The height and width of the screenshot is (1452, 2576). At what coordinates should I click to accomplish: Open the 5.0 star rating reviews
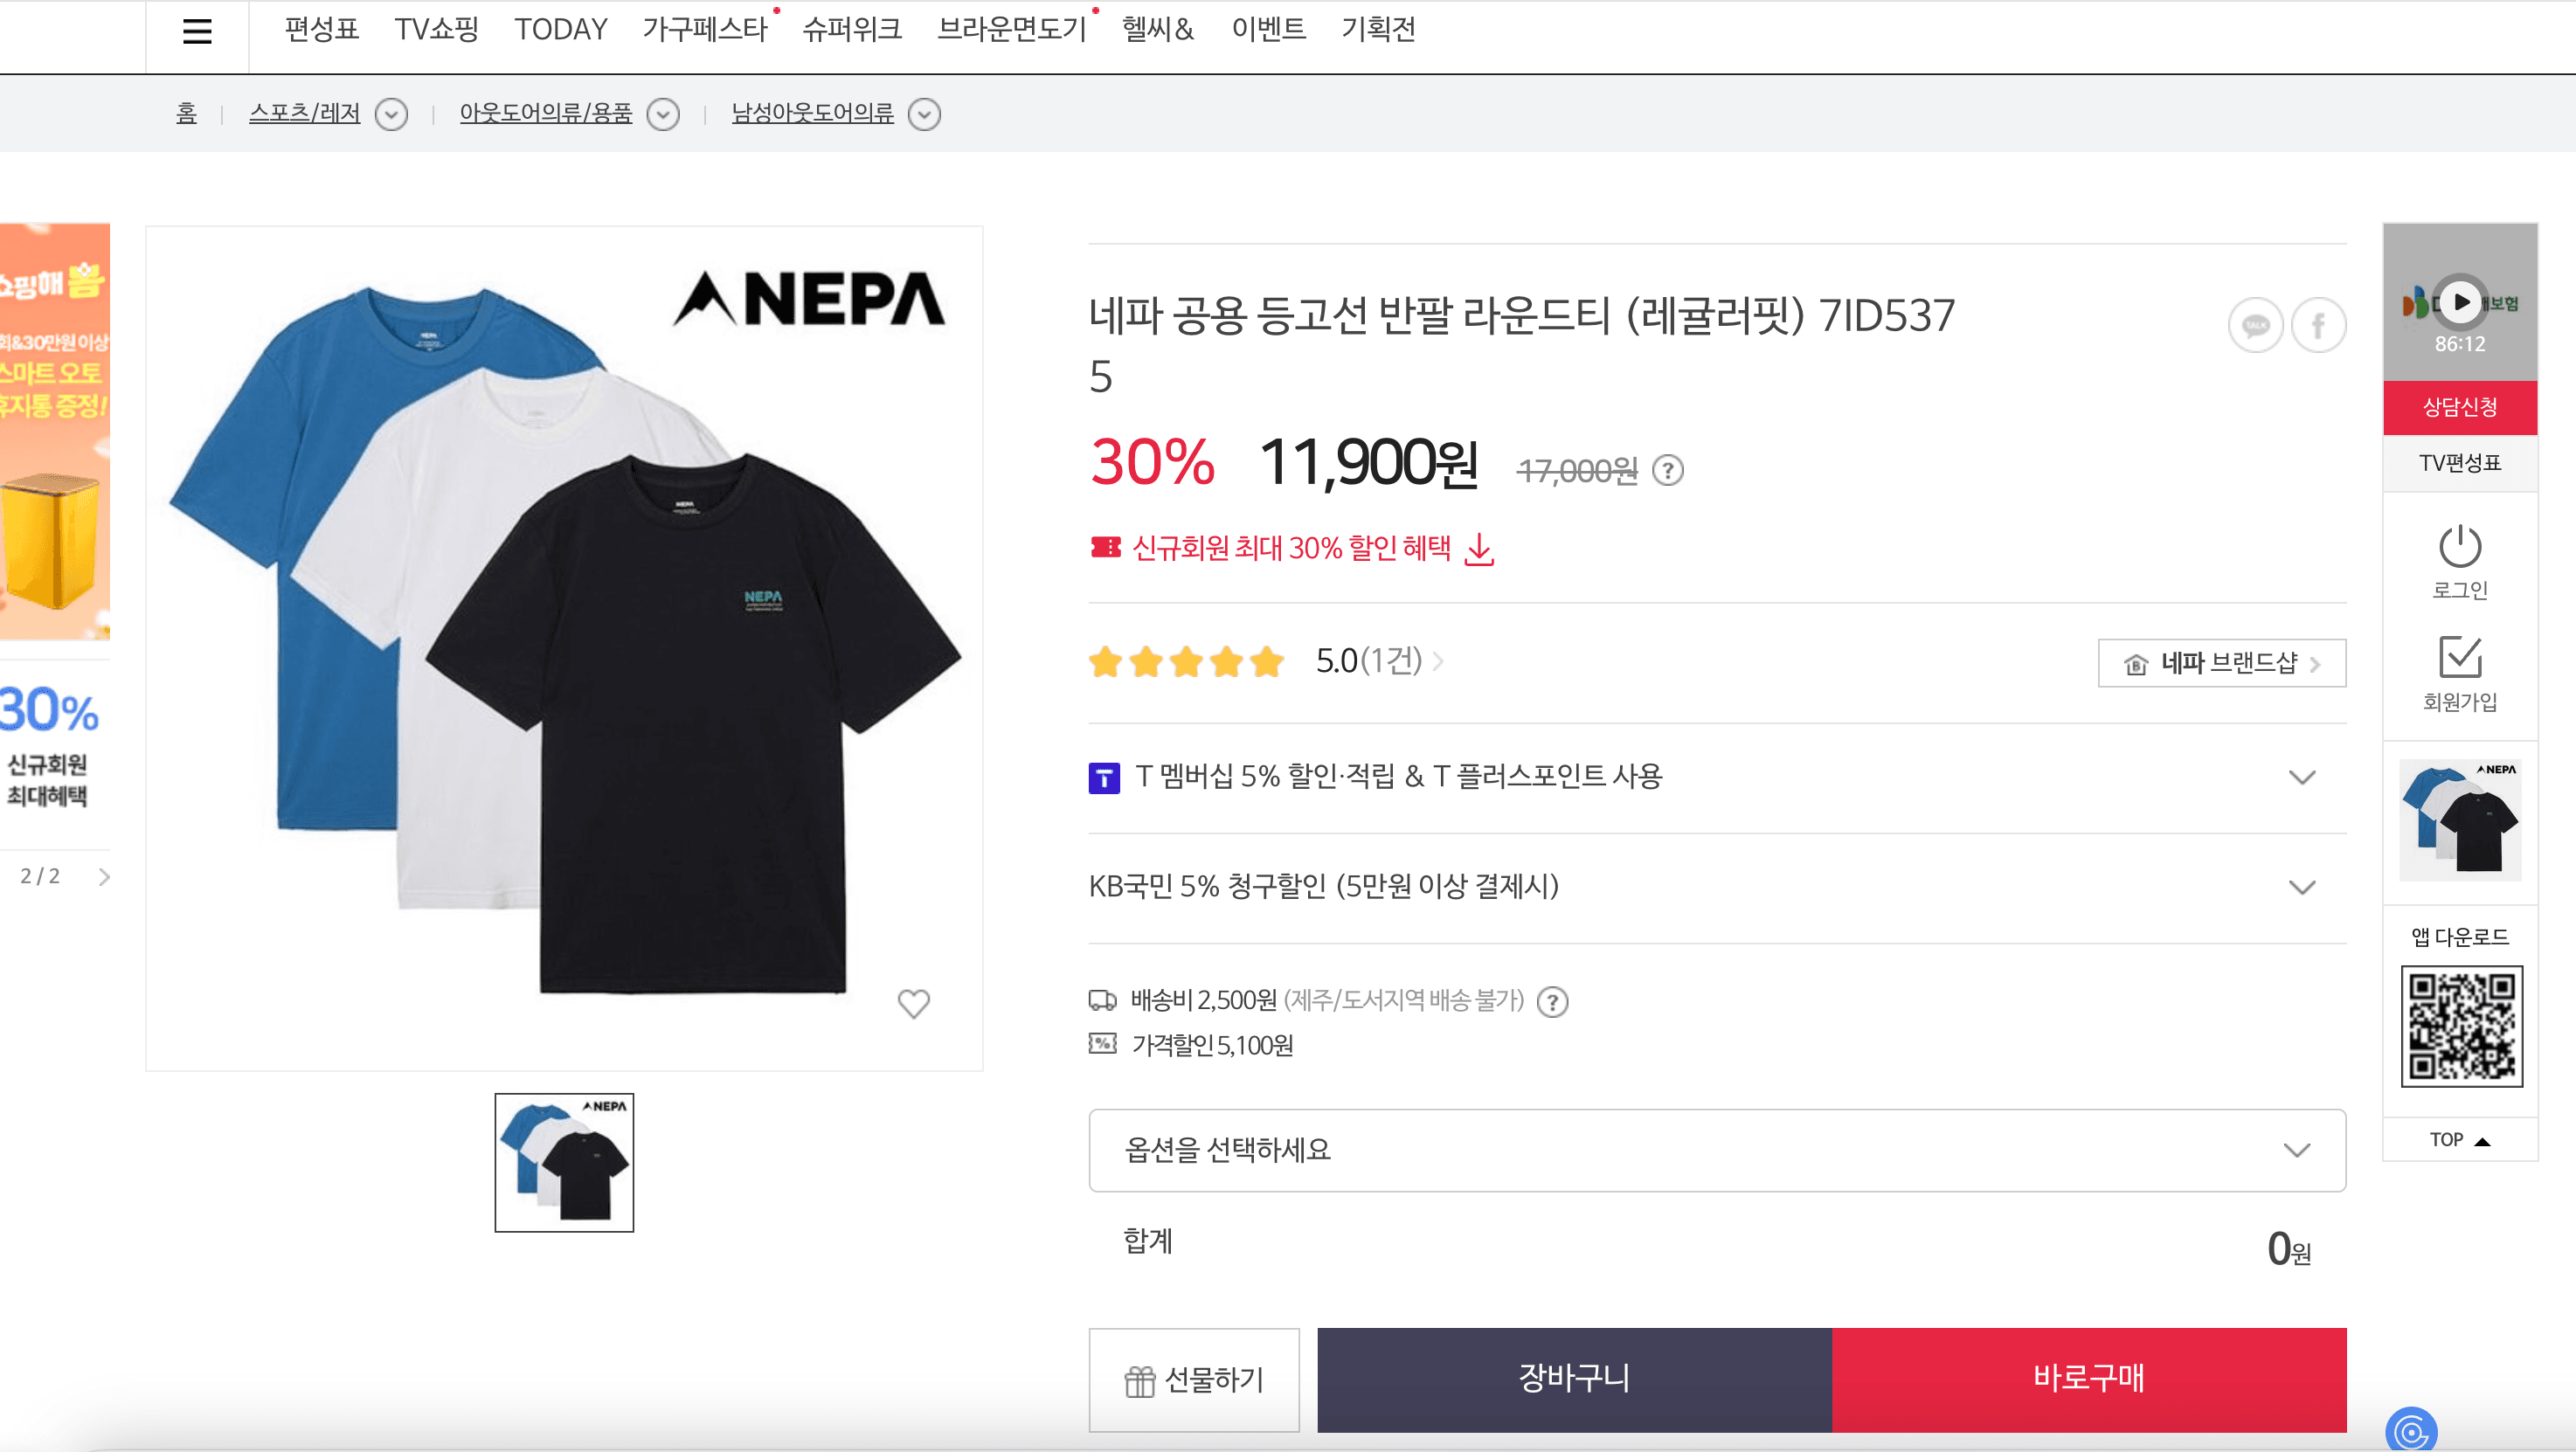[x=1367, y=661]
